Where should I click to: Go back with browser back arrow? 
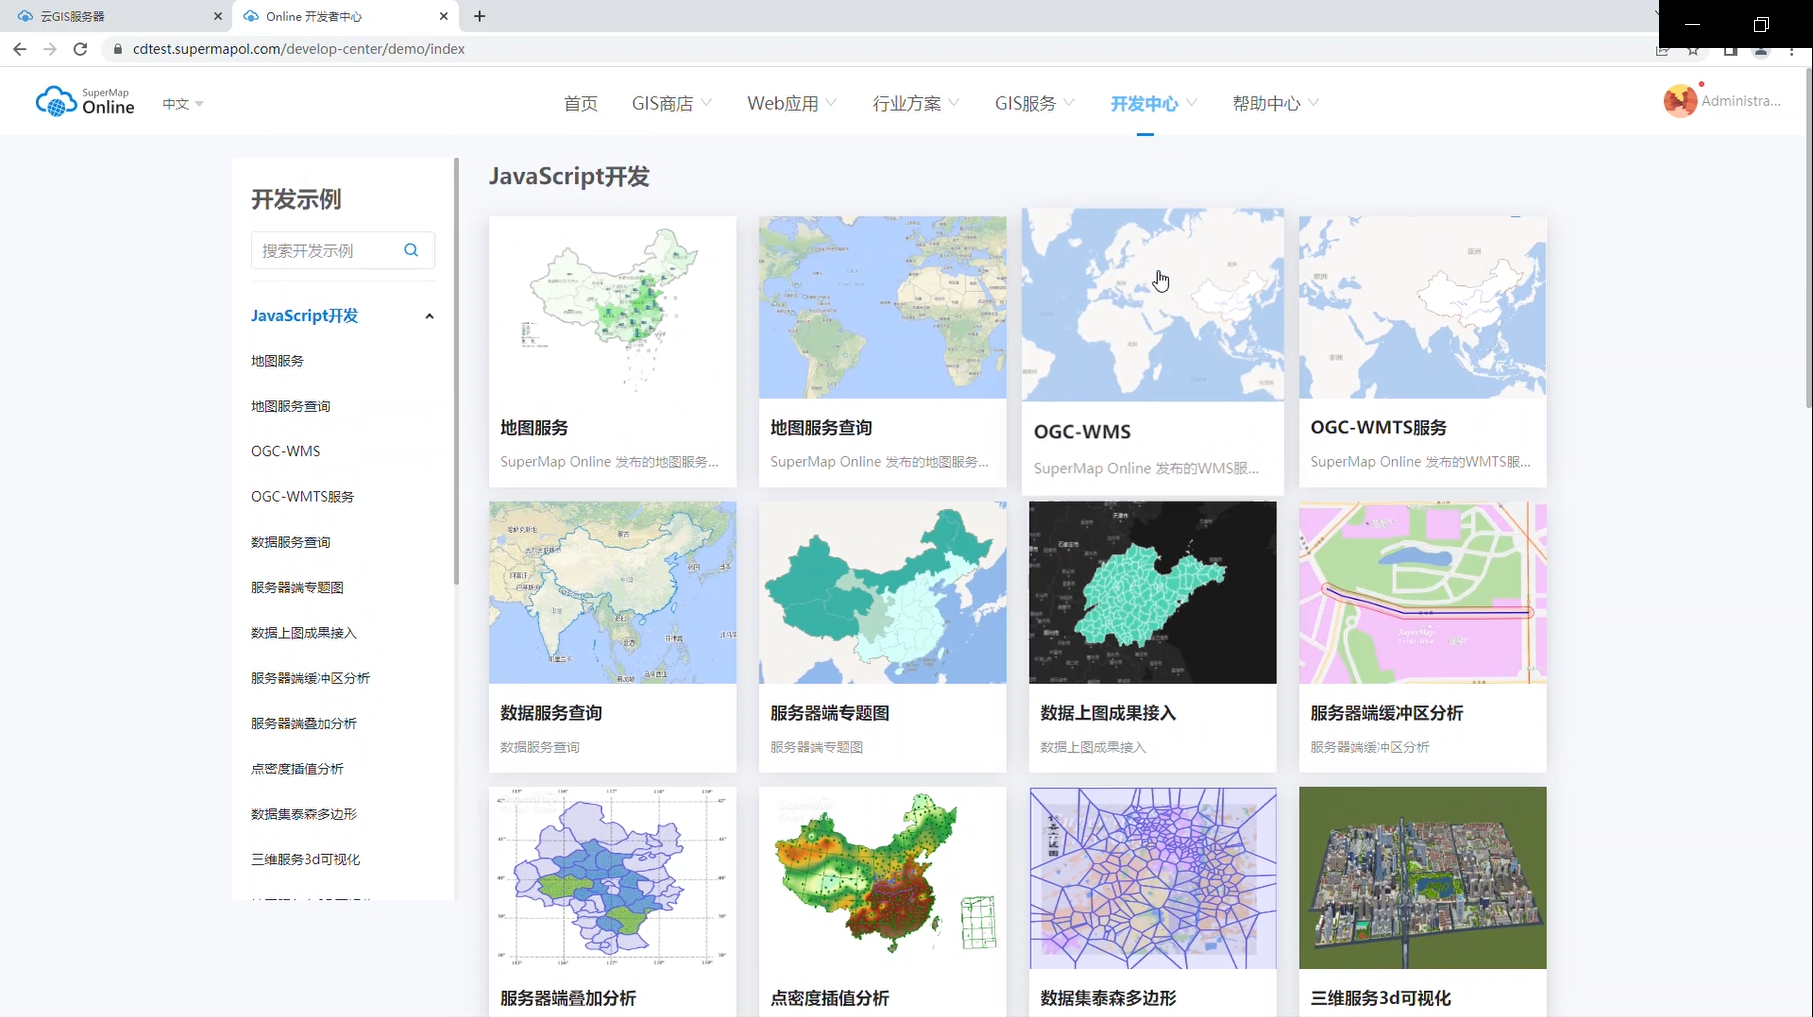(20, 48)
